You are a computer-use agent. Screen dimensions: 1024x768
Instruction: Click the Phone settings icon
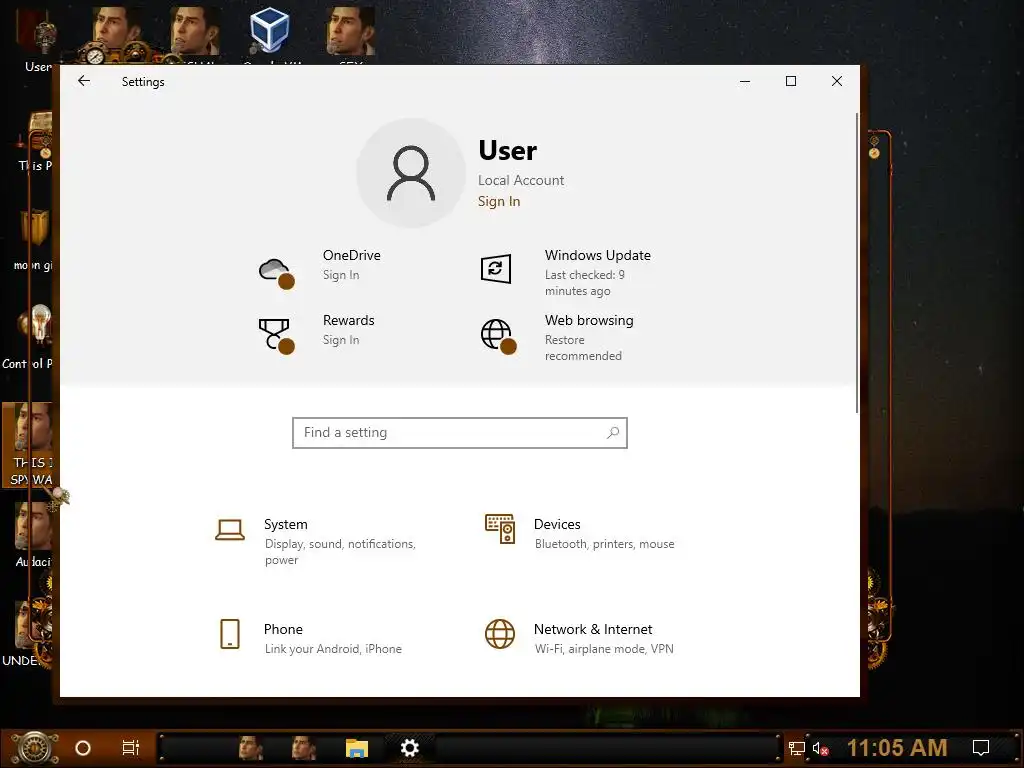pyautogui.click(x=230, y=634)
